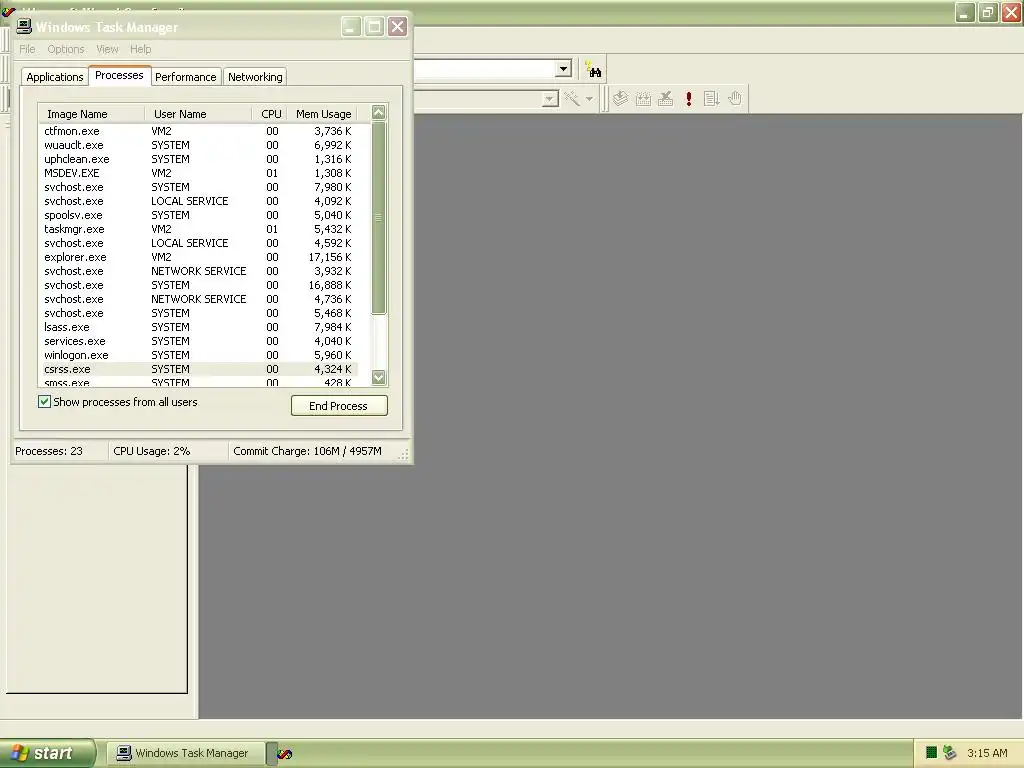1024x768 pixels.
Task: Click the Start button
Action: pyautogui.click(x=47, y=753)
